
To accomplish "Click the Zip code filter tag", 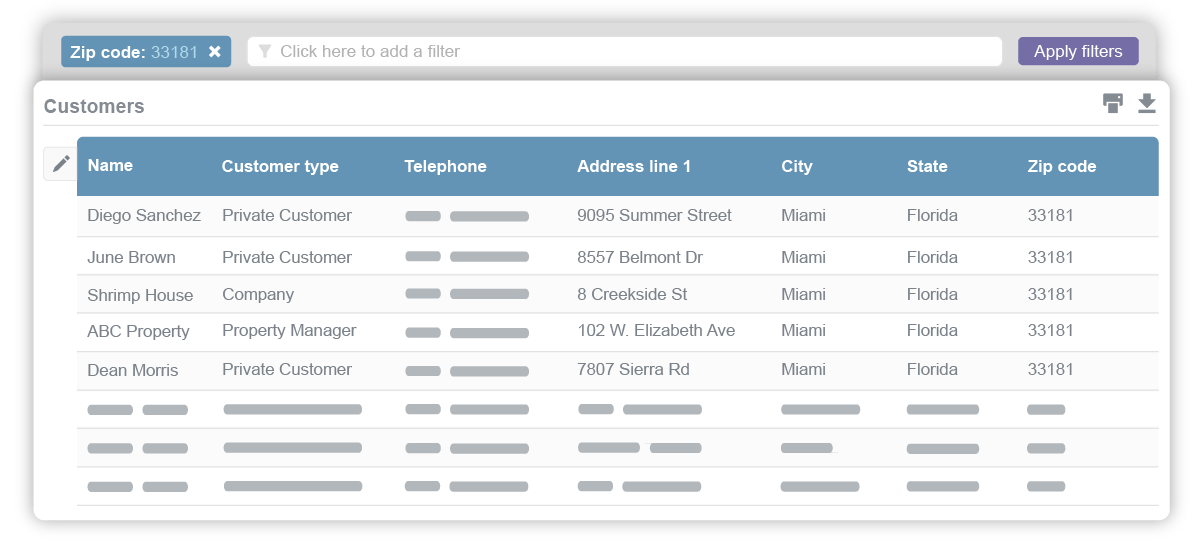I will coord(133,52).
